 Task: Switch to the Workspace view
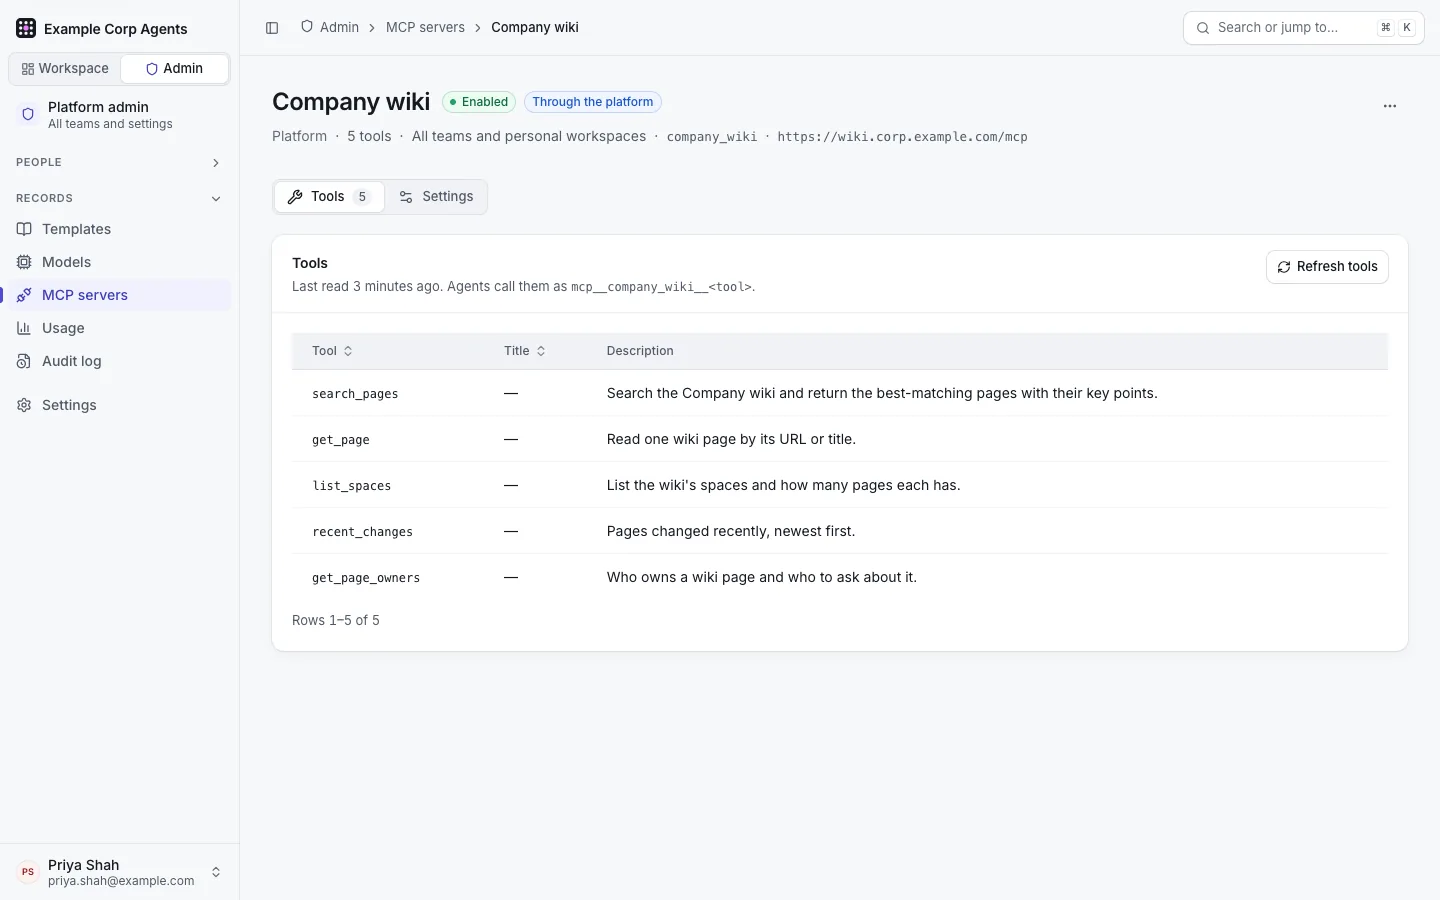point(65,68)
